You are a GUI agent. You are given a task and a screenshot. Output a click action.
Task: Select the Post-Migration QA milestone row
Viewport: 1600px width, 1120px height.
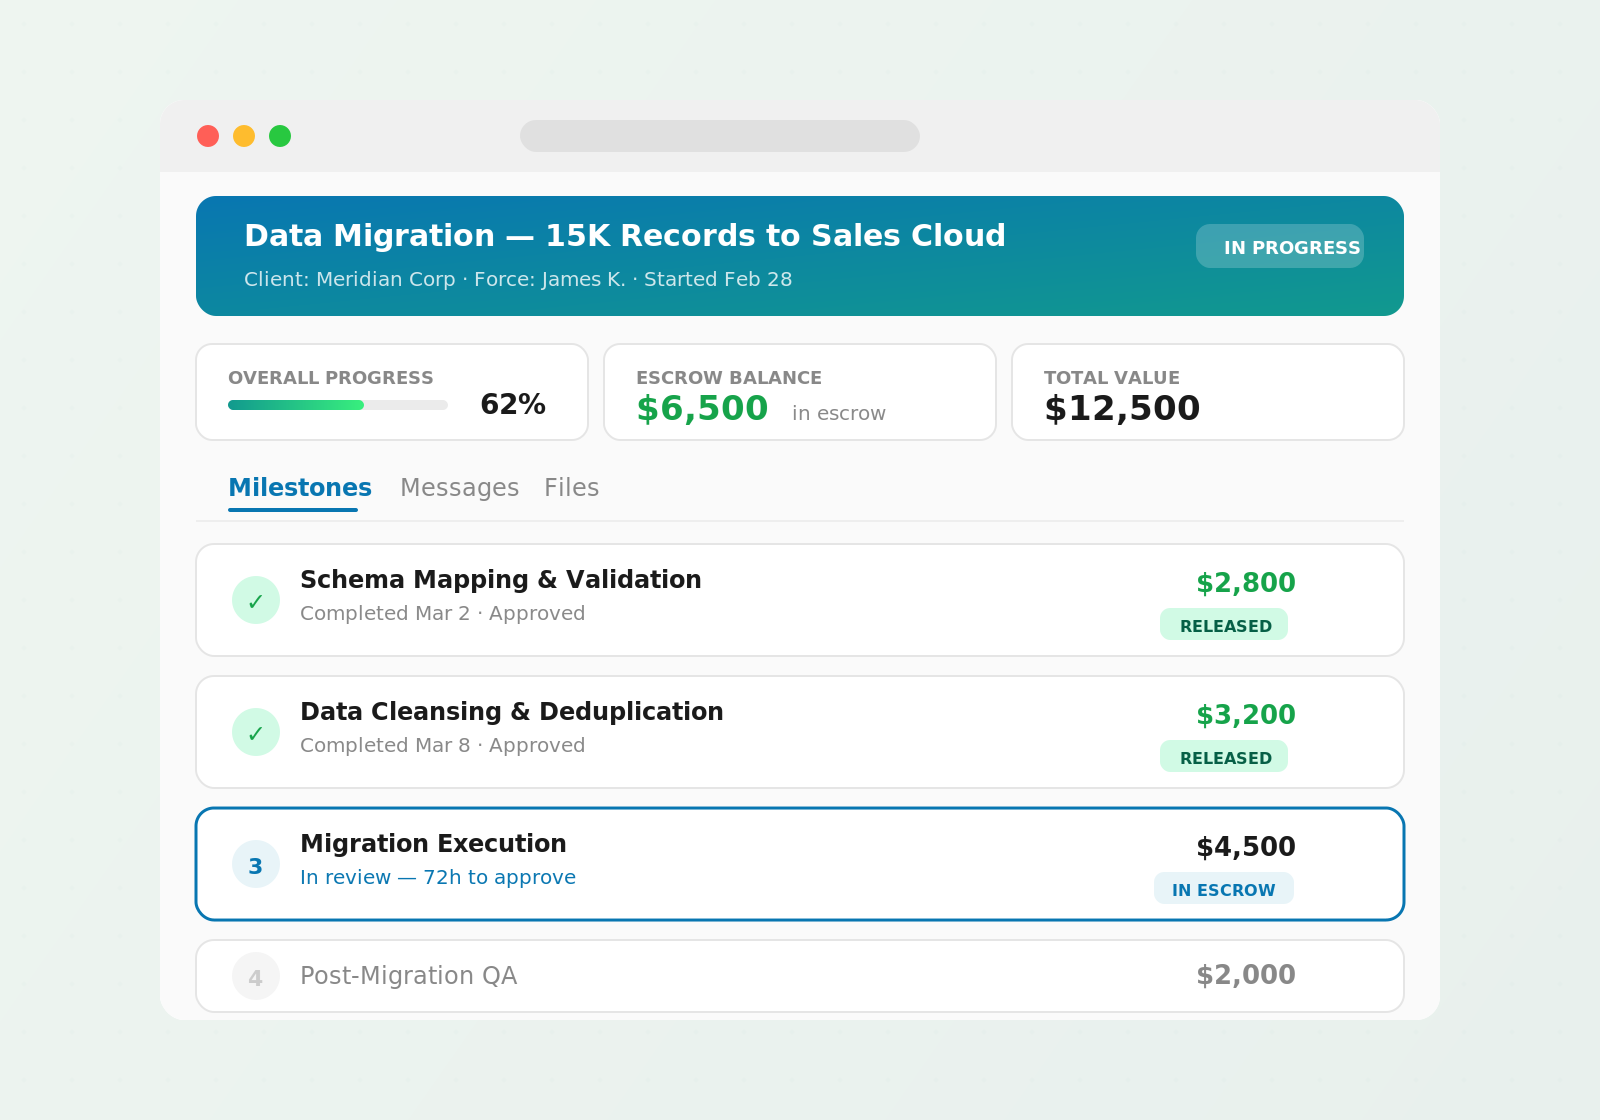point(800,976)
